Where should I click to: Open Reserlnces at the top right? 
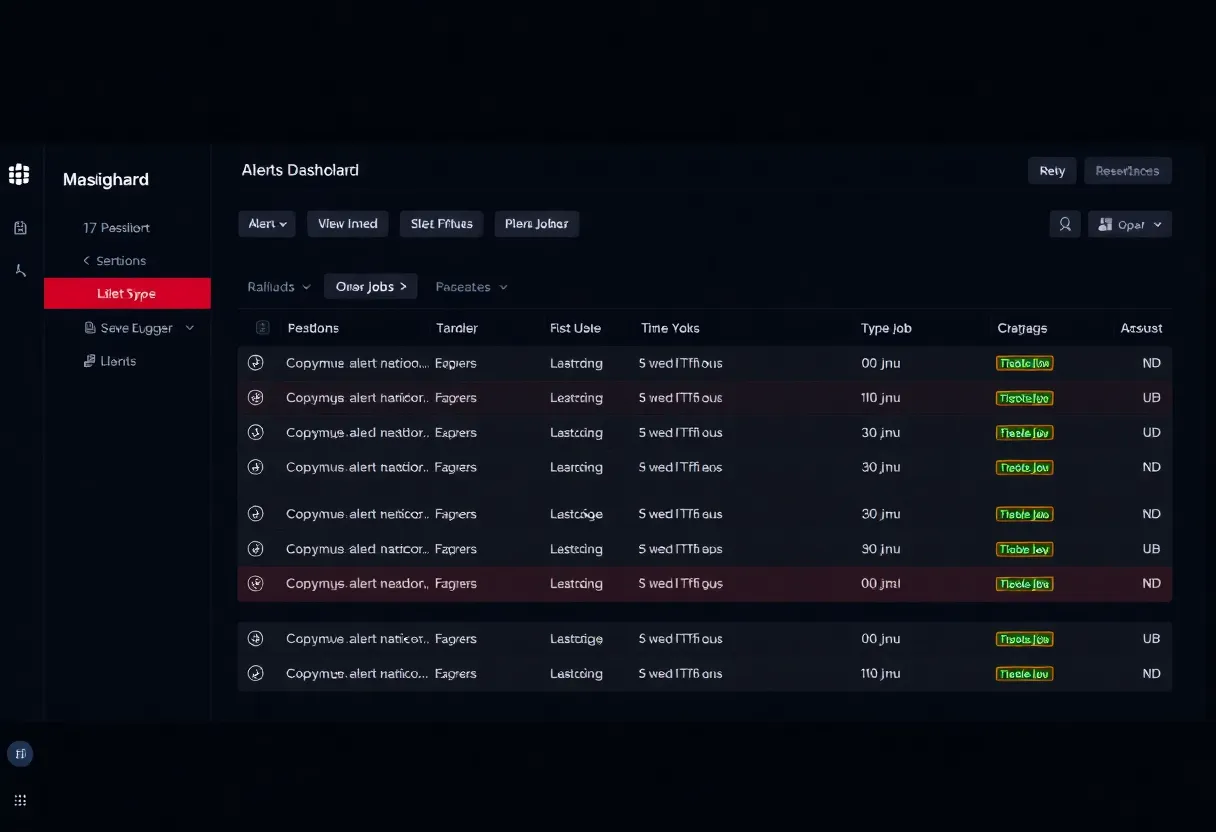(x=1127, y=170)
